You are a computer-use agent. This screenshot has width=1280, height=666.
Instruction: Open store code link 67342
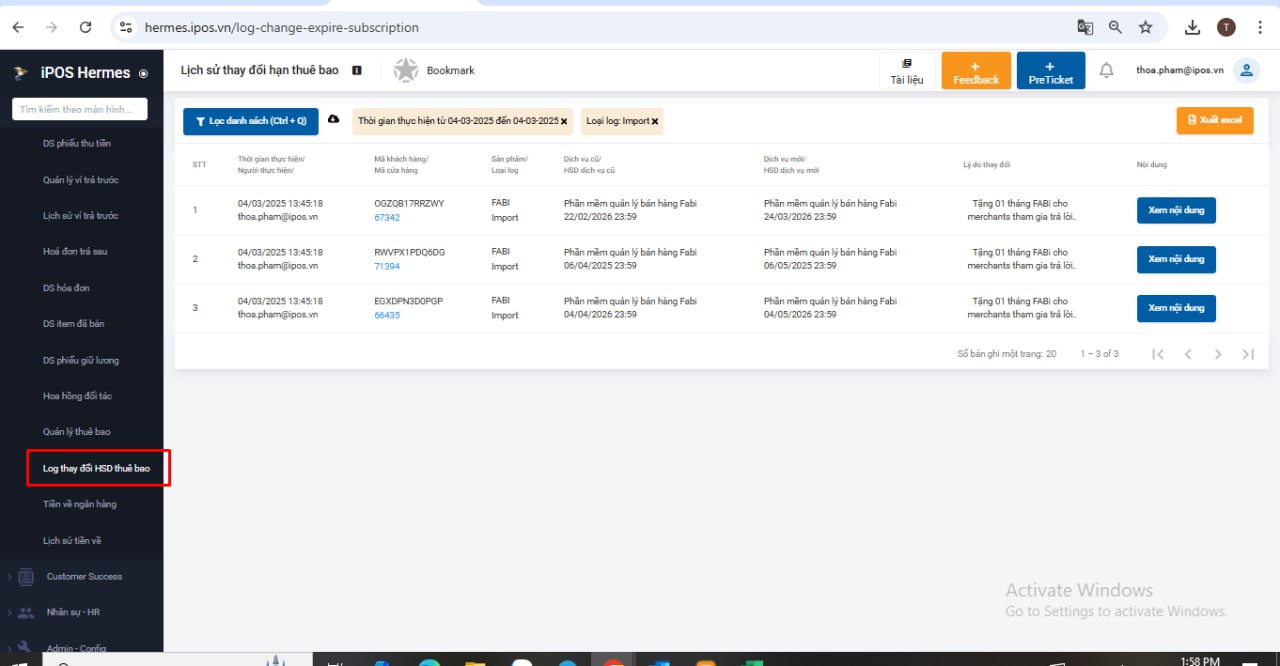click(387, 218)
